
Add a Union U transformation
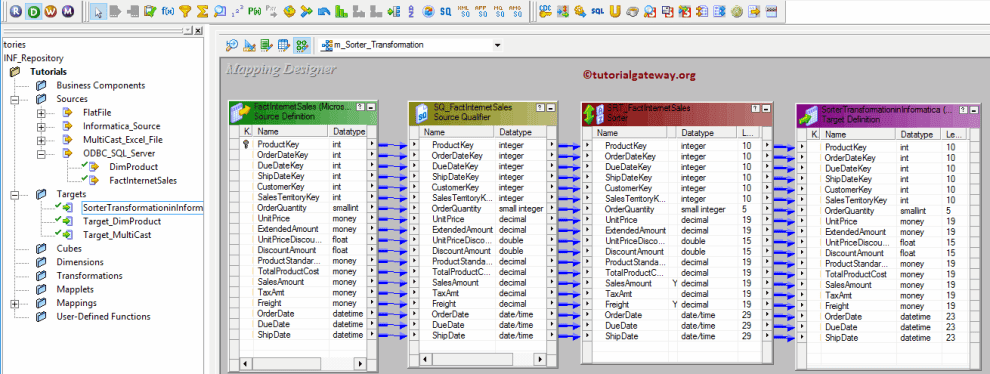[x=615, y=11]
